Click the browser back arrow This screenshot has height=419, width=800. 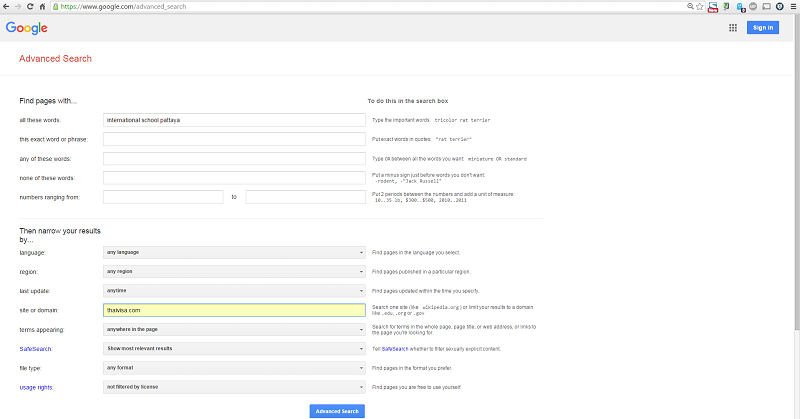point(6,6)
